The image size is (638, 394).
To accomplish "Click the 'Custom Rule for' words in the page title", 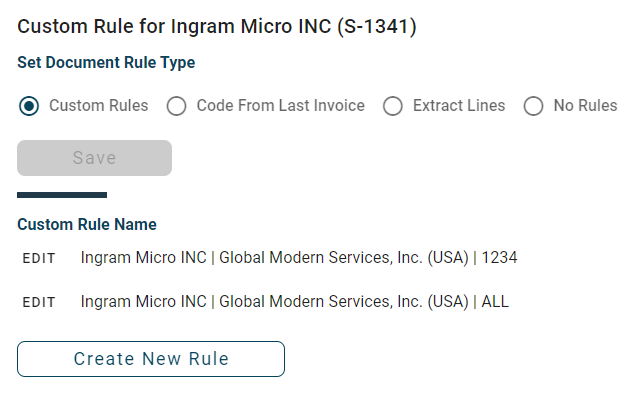I will tap(91, 27).
